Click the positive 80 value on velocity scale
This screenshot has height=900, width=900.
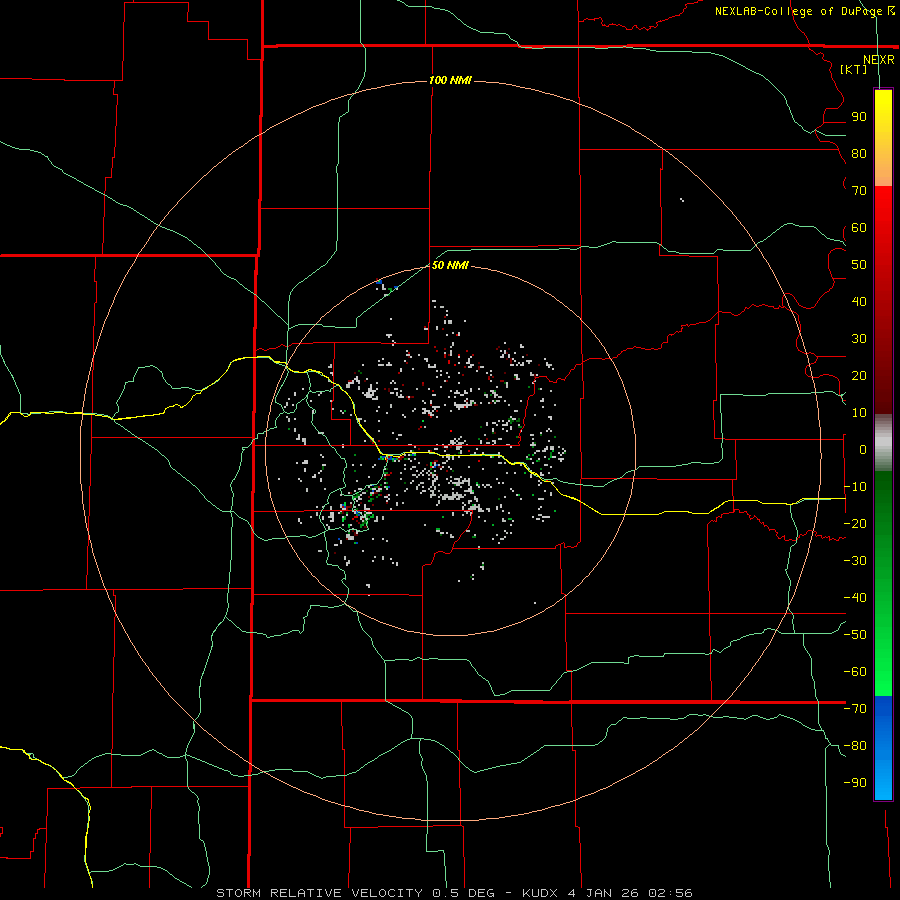[x=859, y=153]
